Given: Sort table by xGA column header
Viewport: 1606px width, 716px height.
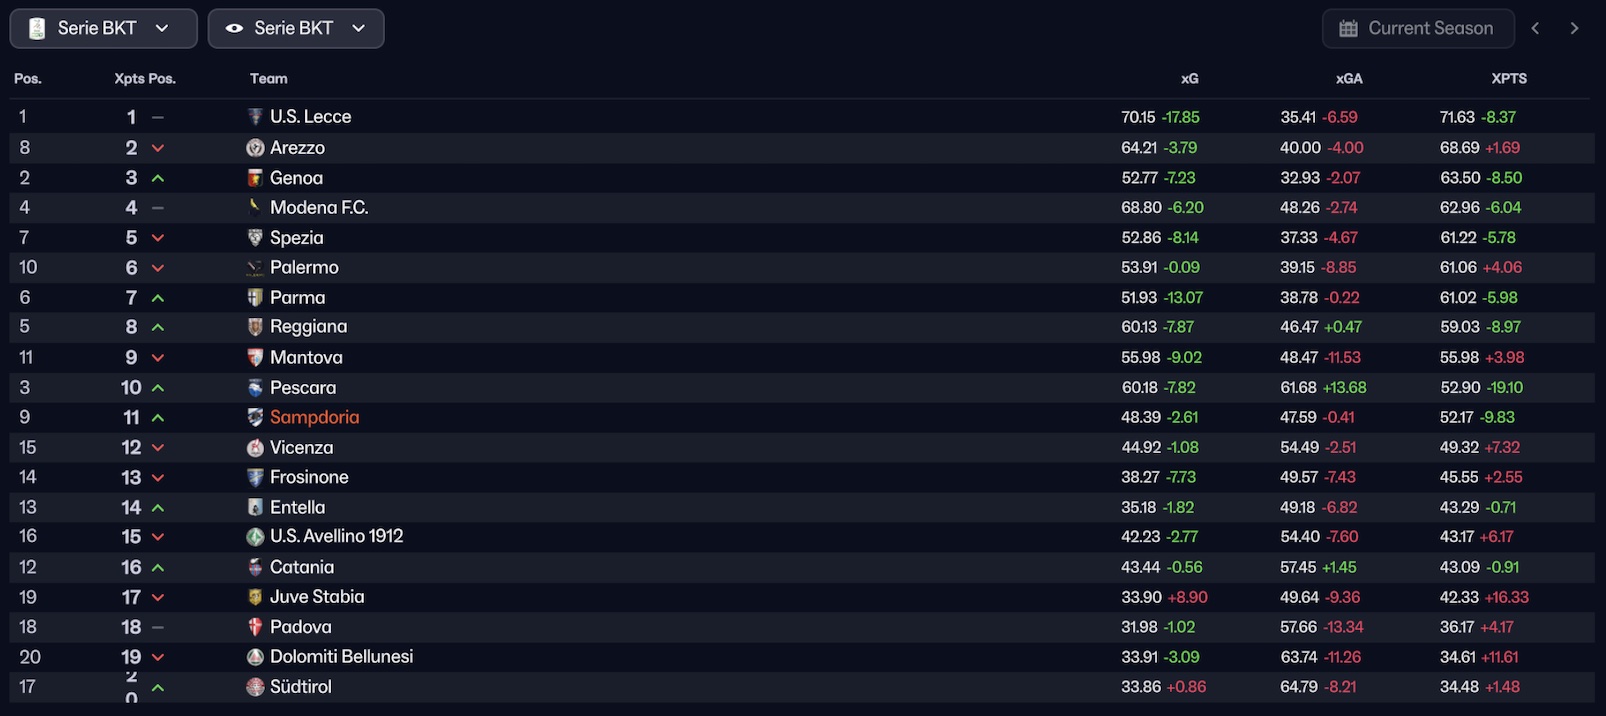Looking at the screenshot, I should [1348, 79].
